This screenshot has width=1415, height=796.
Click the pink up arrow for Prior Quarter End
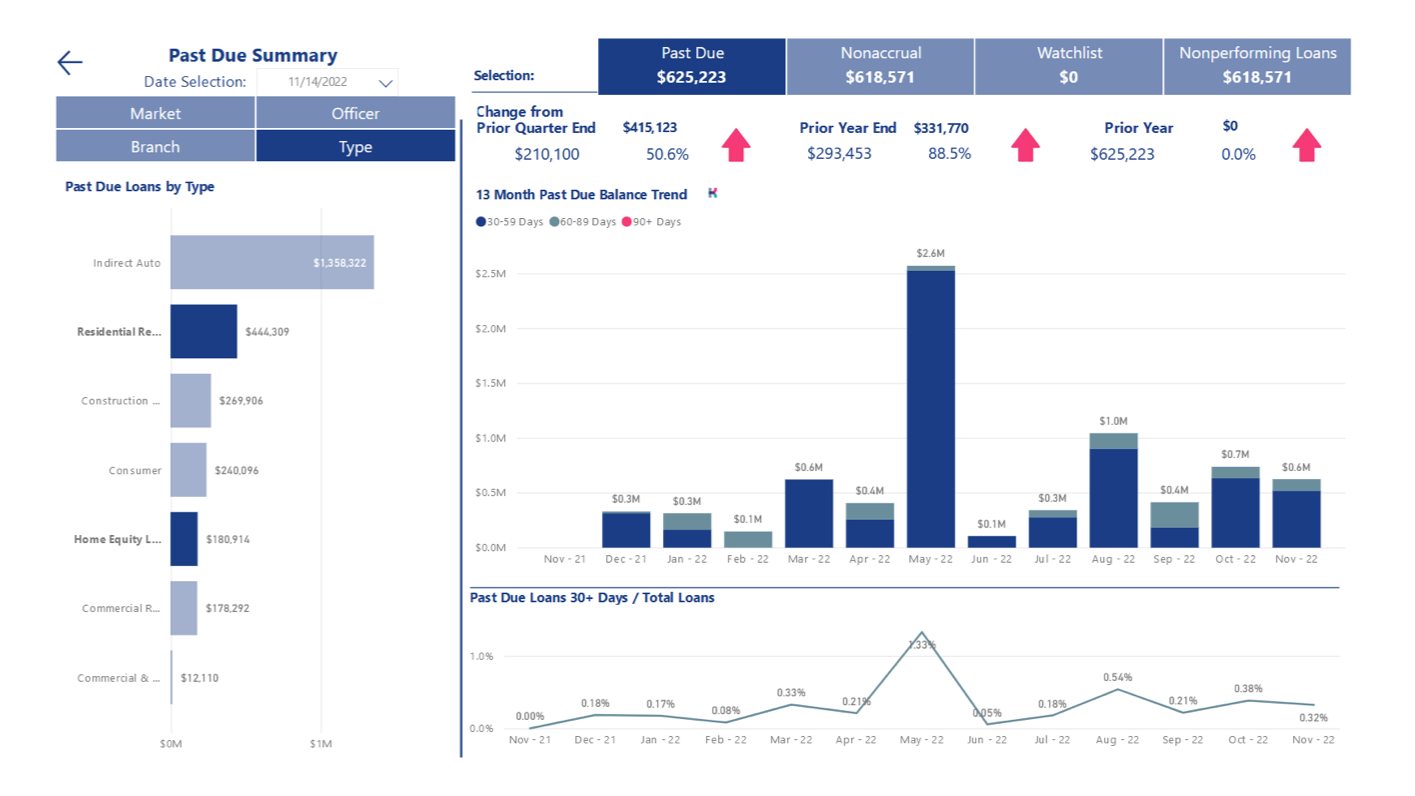click(736, 145)
